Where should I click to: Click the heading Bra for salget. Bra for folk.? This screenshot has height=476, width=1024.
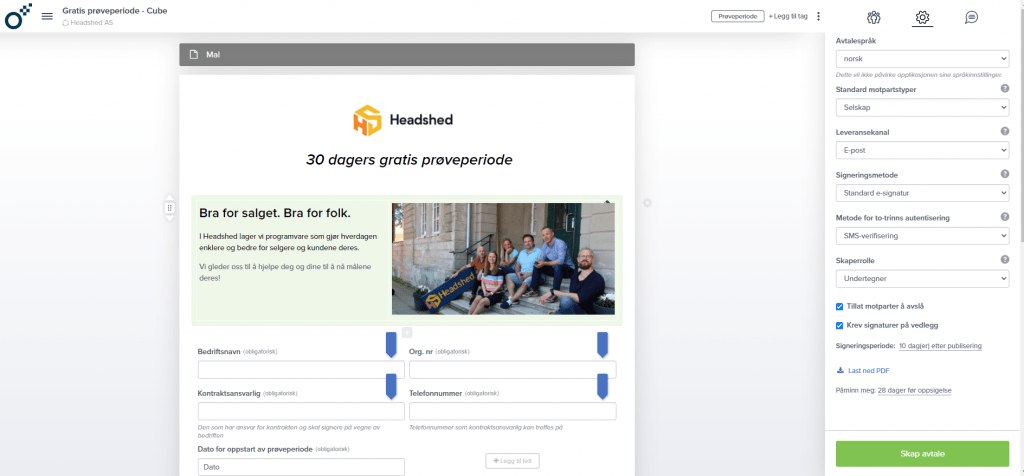coord(275,214)
